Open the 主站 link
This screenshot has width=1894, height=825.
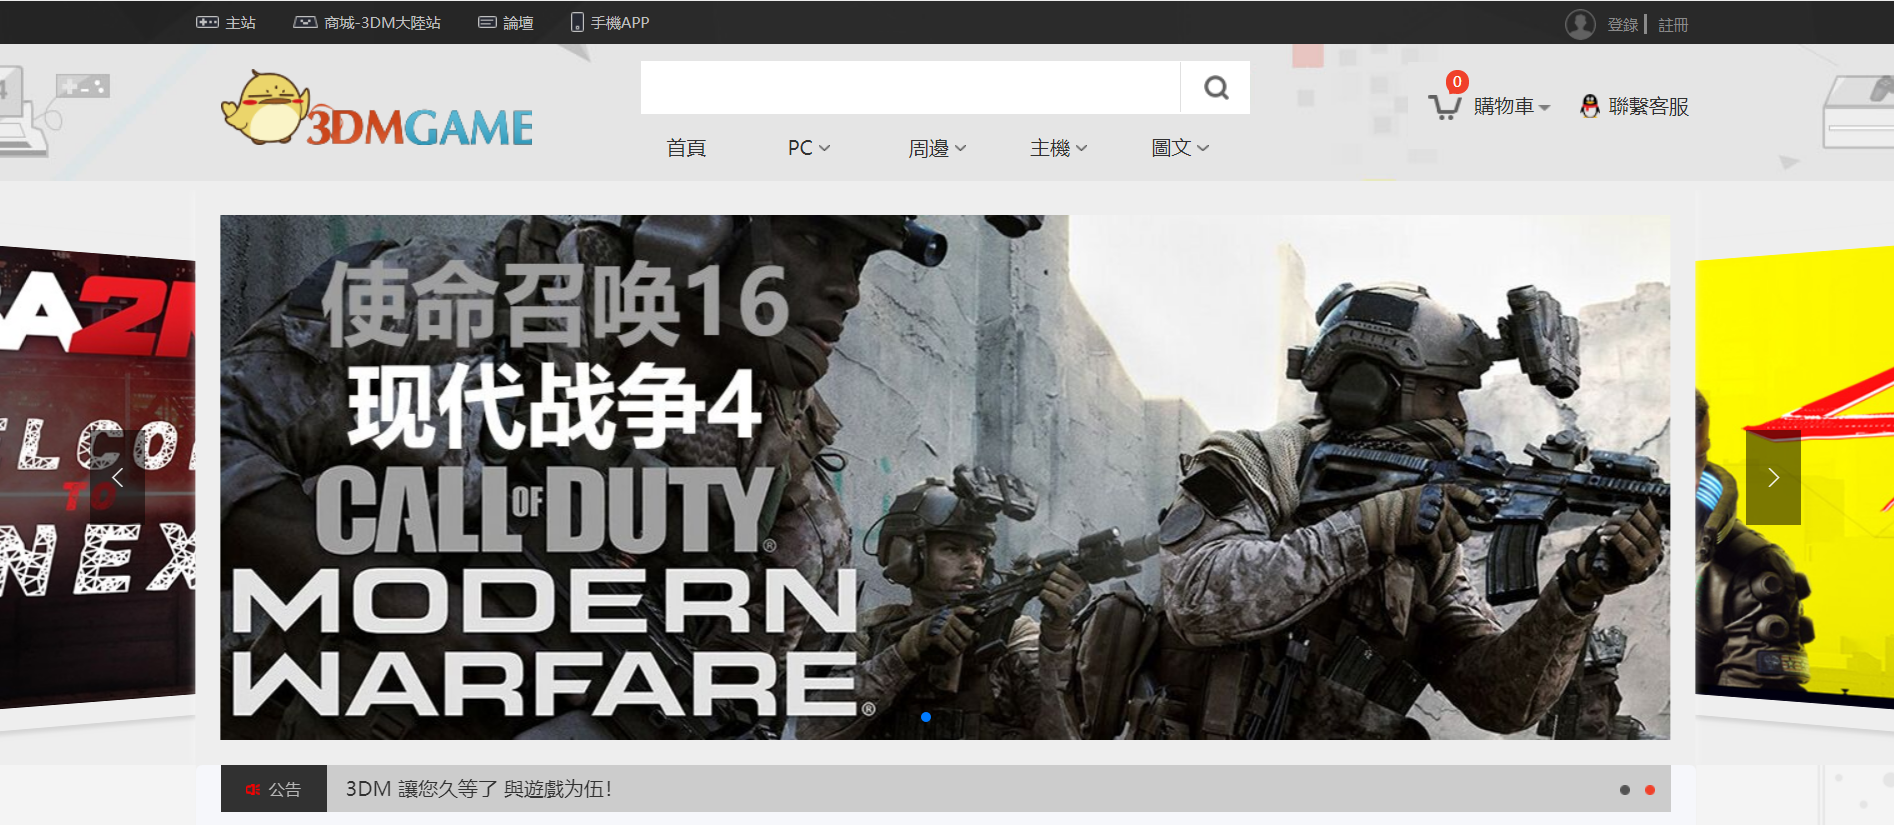pyautogui.click(x=240, y=22)
